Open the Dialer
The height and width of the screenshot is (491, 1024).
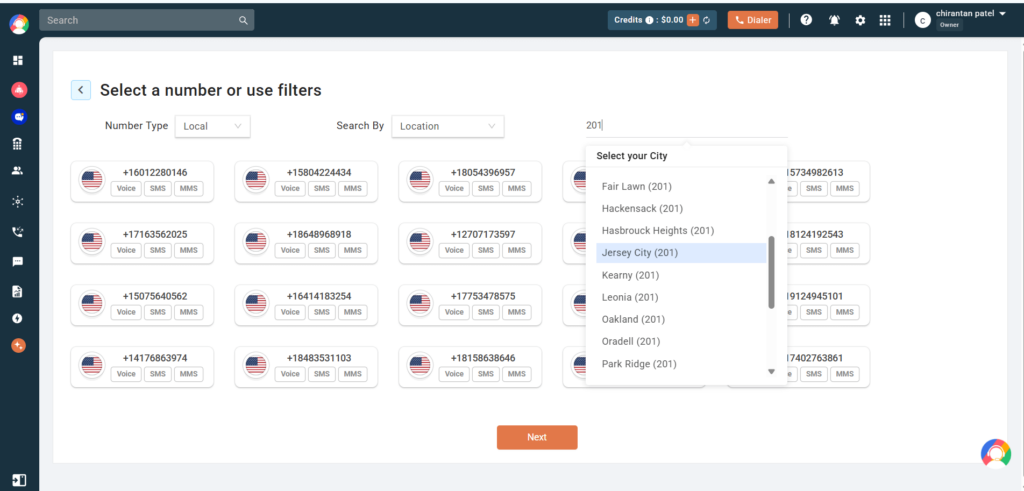tap(752, 20)
